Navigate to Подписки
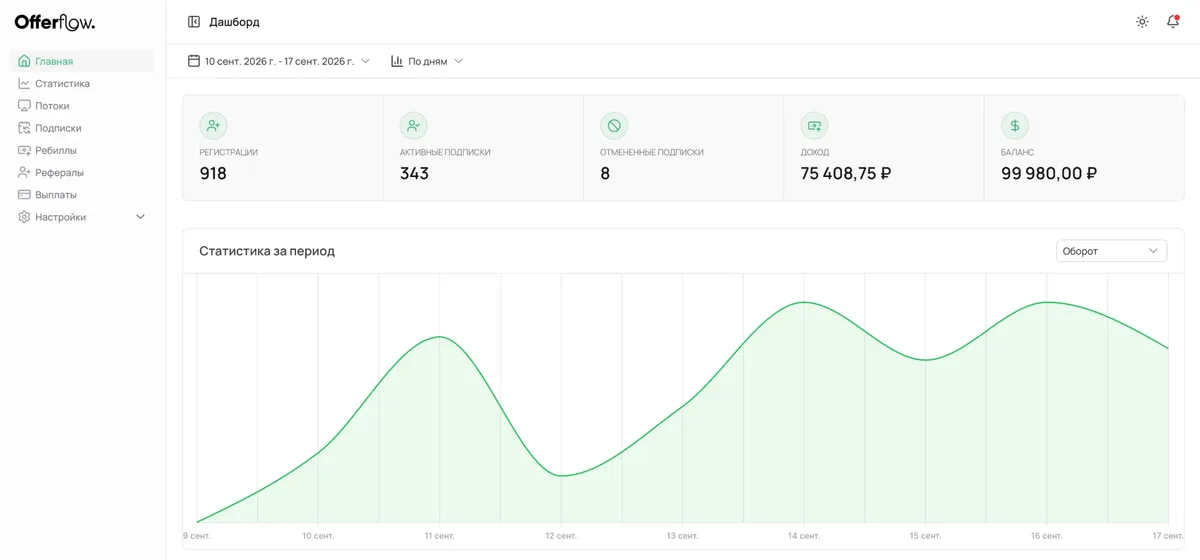The width and height of the screenshot is (1200, 560). point(82,128)
